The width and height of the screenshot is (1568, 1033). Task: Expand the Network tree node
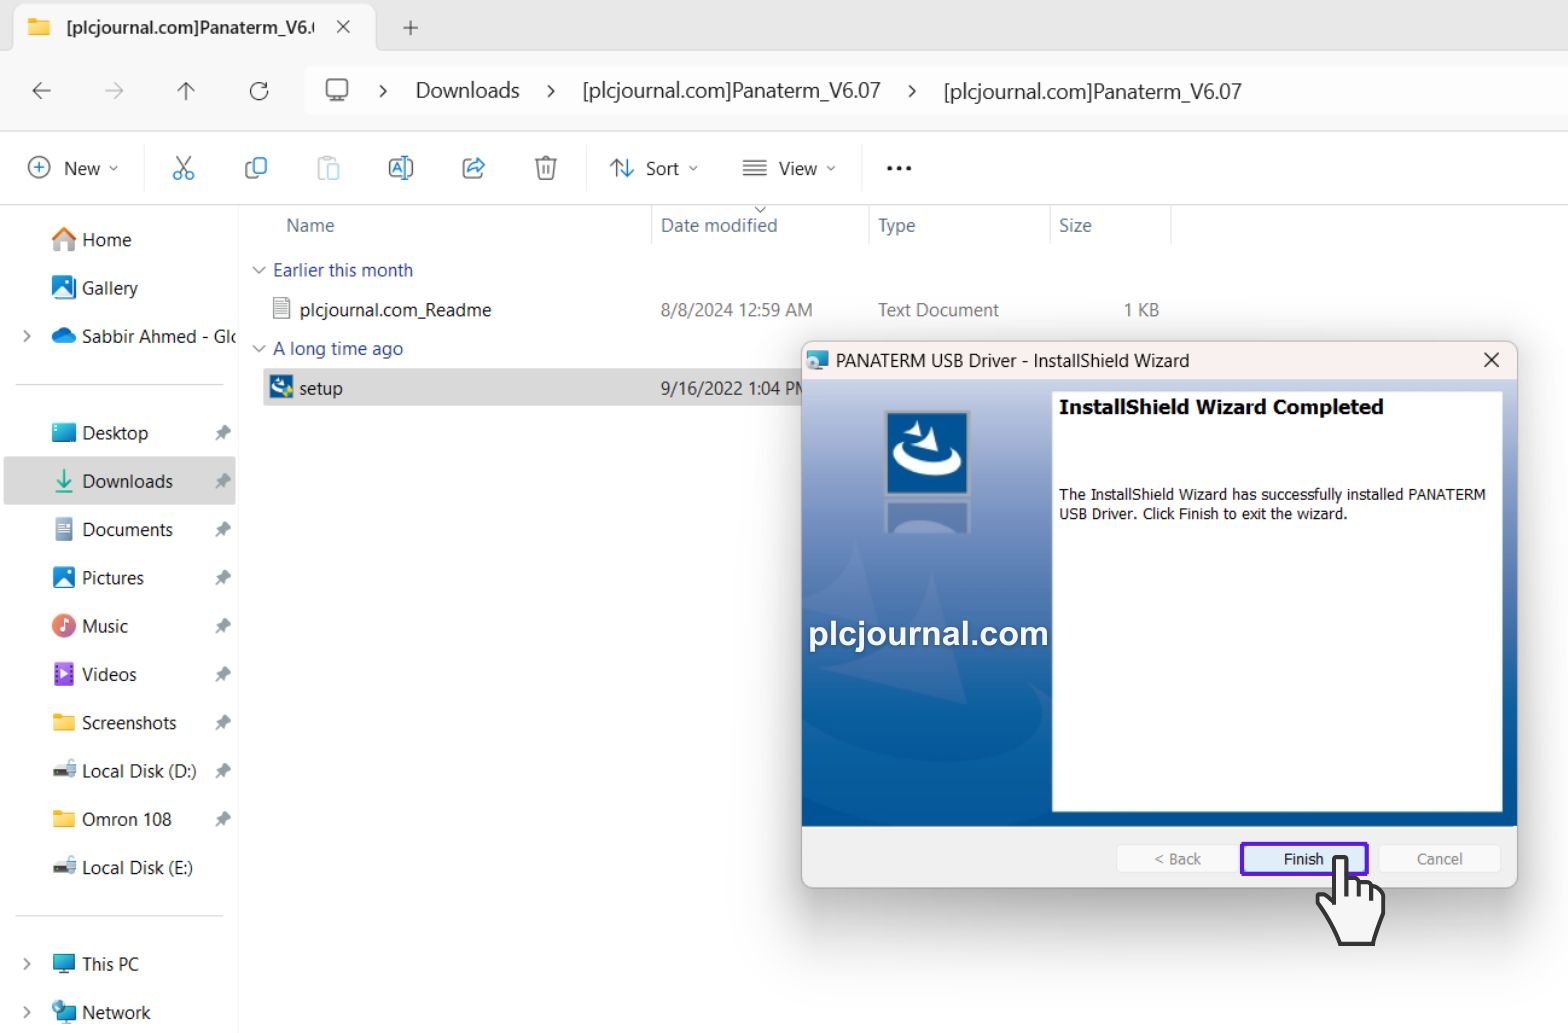[x=27, y=1012]
